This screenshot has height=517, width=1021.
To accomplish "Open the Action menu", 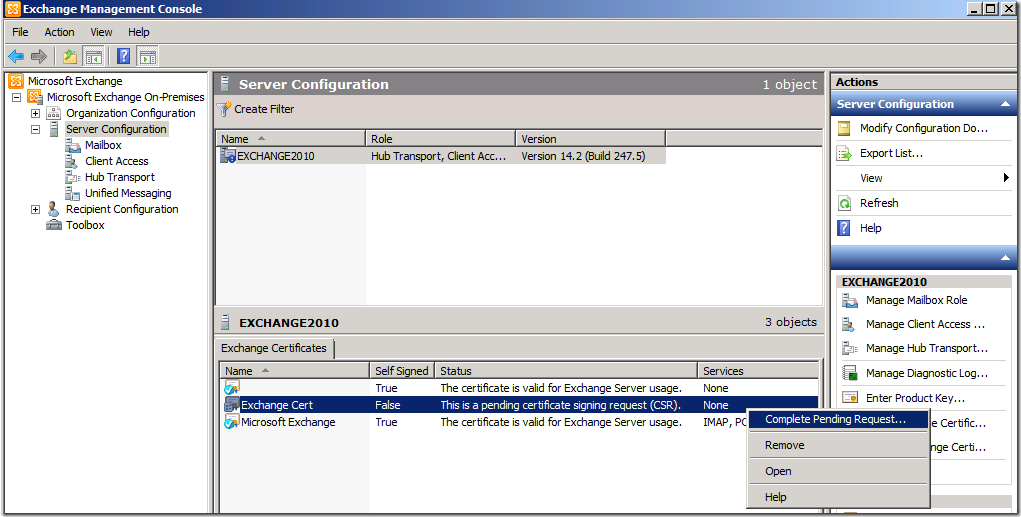I will [59, 32].
